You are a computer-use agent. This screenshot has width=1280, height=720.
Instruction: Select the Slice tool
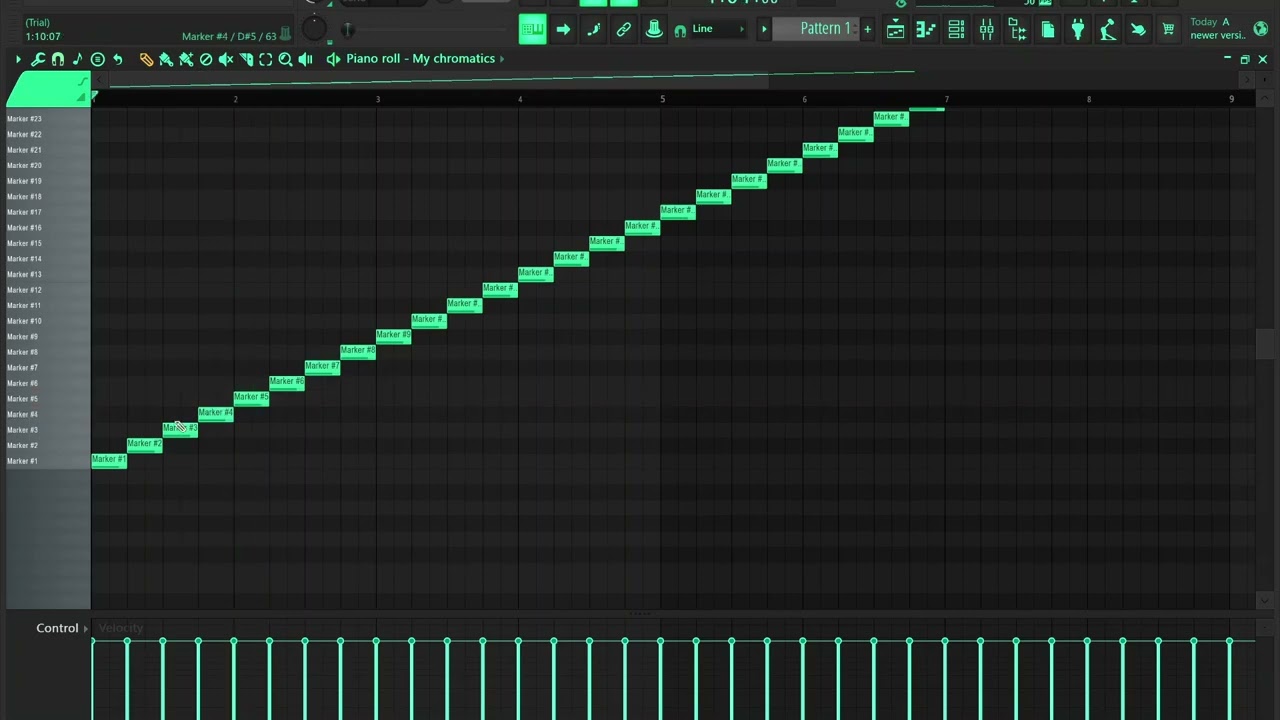[246, 59]
